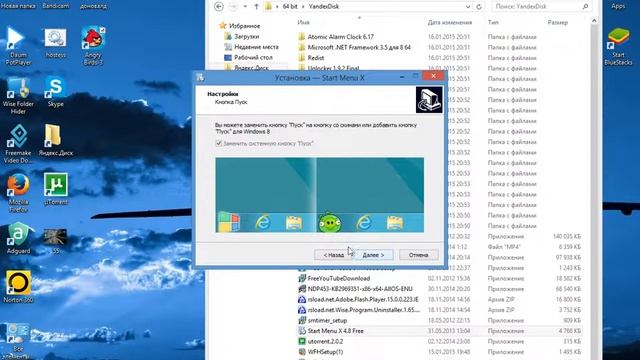
Task: Expand the address bar history dropdown
Action: tap(468, 7)
